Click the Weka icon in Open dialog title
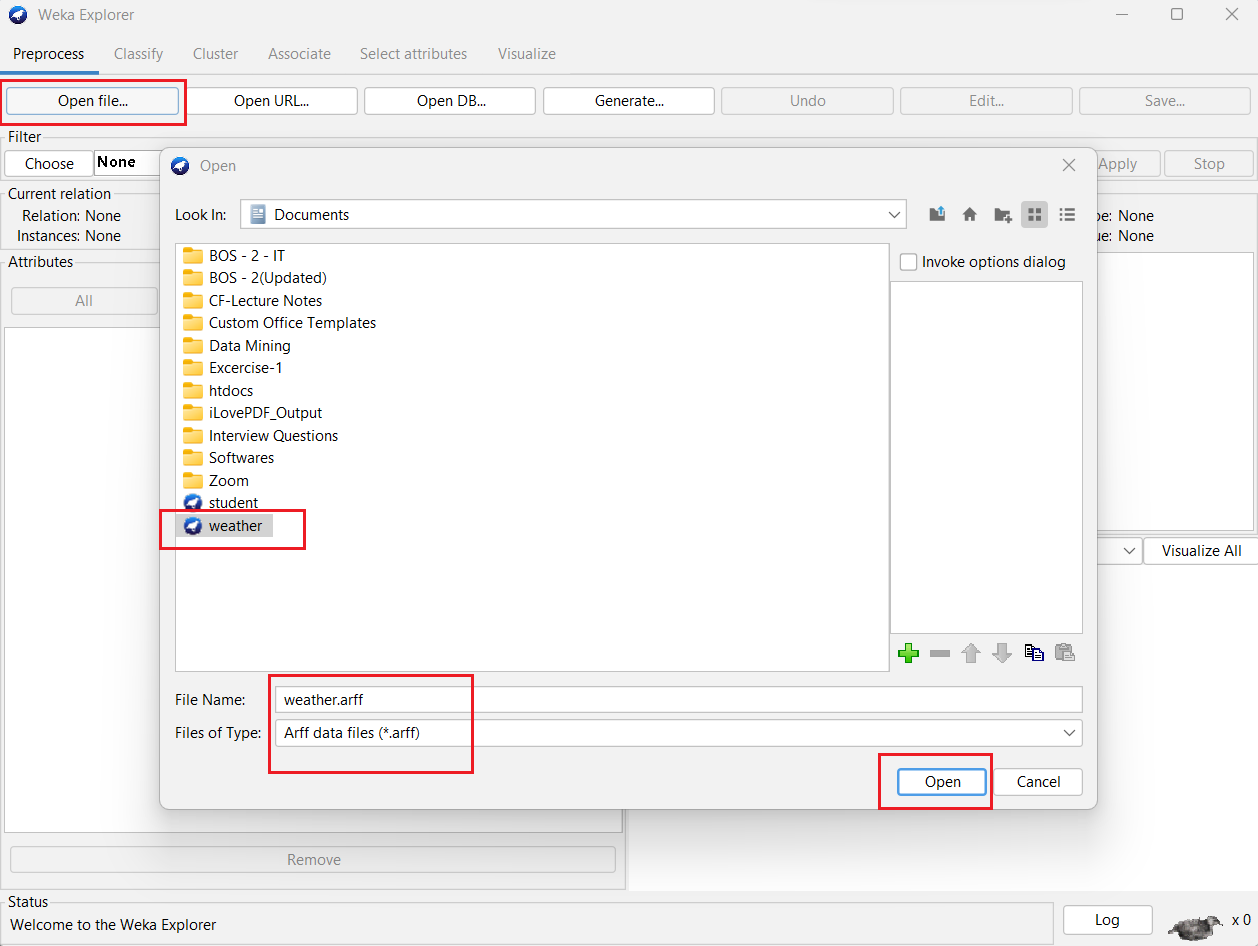Screen dimensions: 1258x946 point(180,166)
